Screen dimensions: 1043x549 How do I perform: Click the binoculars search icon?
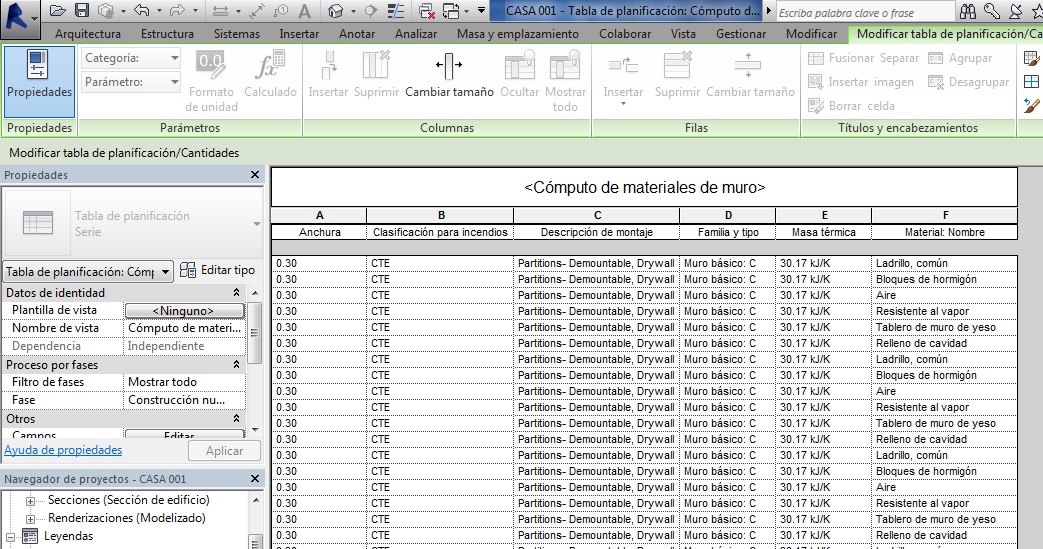968,12
